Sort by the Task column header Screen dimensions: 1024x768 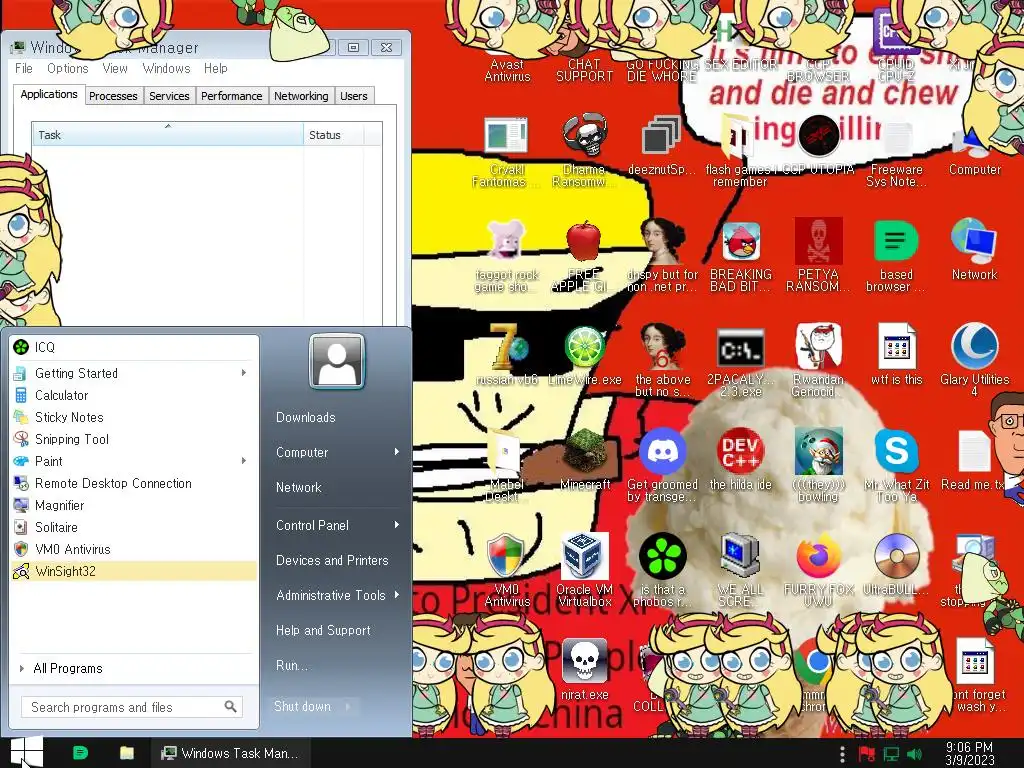pyautogui.click(x=168, y=135)
